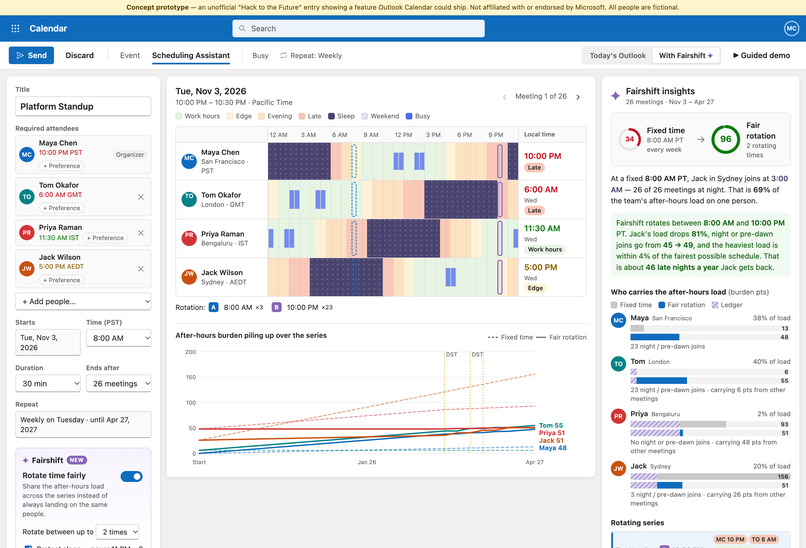806x548 pixels.
Task: Click the 'Tom 55' chart label
Action: coord(551,426)
